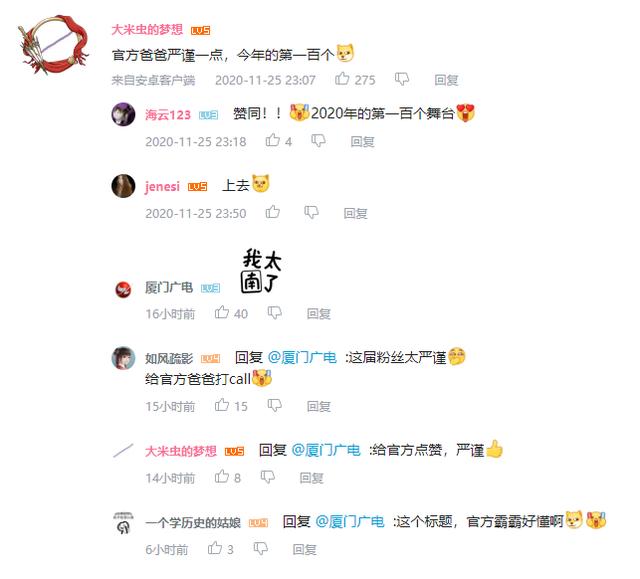Reply to 厦门广电's comment
Image resolution: width=640 pixels, height=579 pixels.
[x=318, y=313]
